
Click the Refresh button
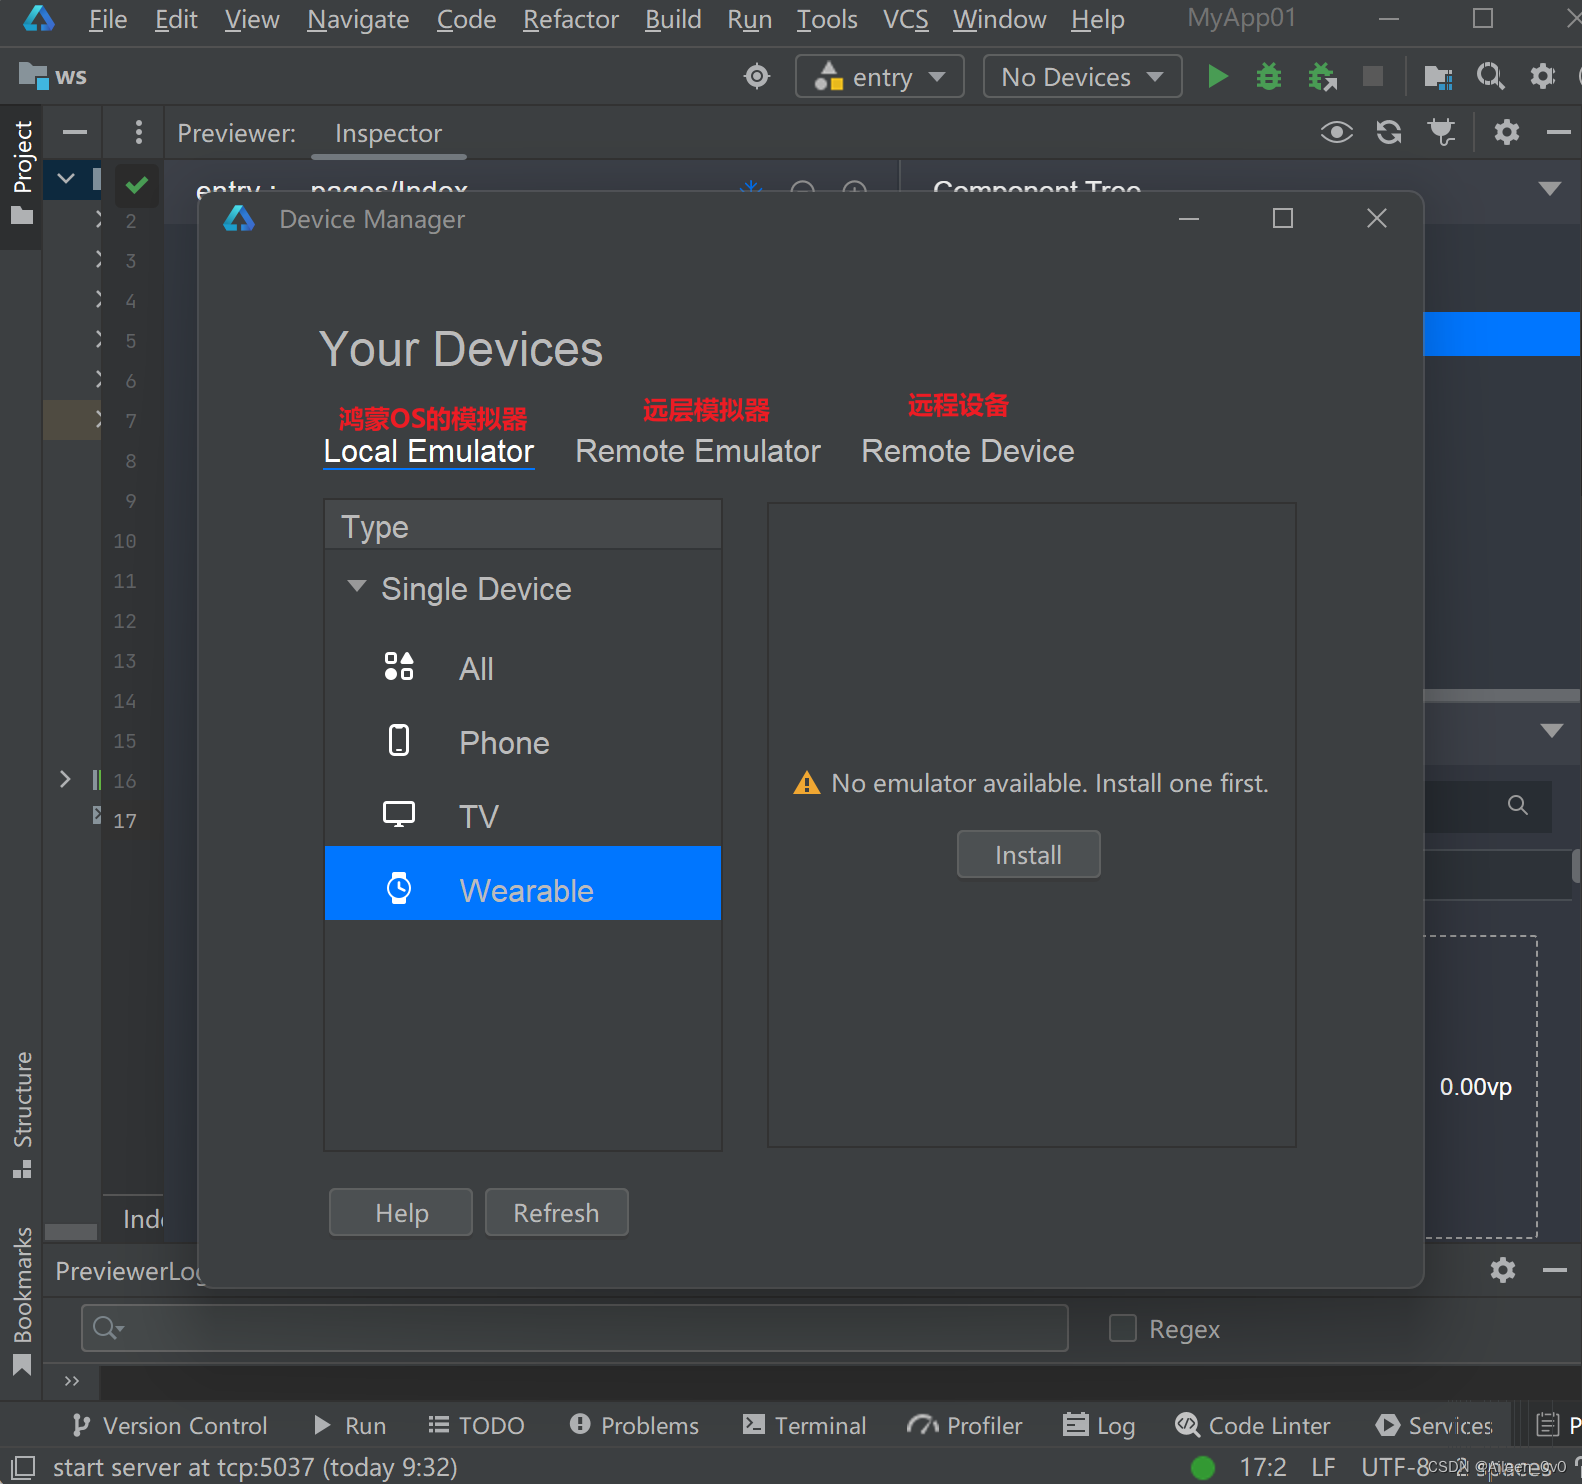pyautogui.click(x=556, y=1213)
